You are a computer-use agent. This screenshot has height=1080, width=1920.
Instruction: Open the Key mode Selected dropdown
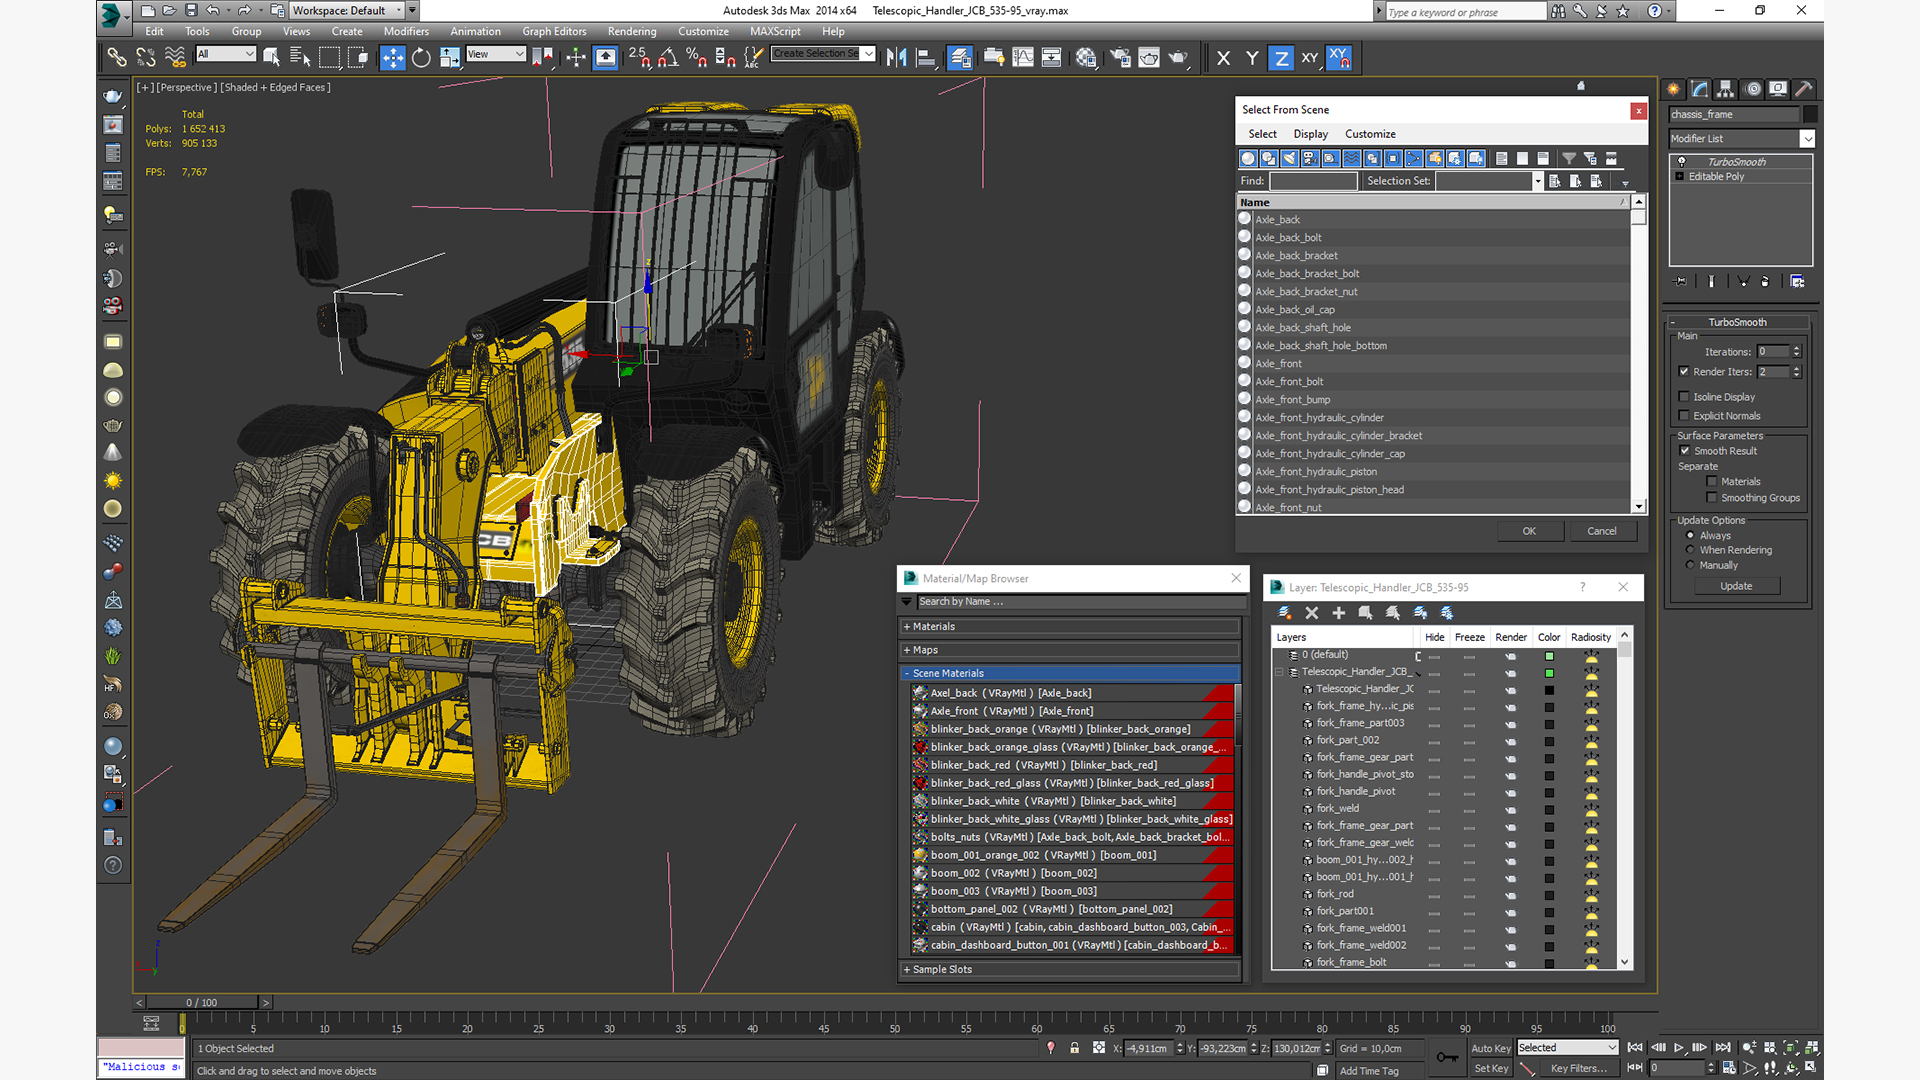coord(1567,1048)
